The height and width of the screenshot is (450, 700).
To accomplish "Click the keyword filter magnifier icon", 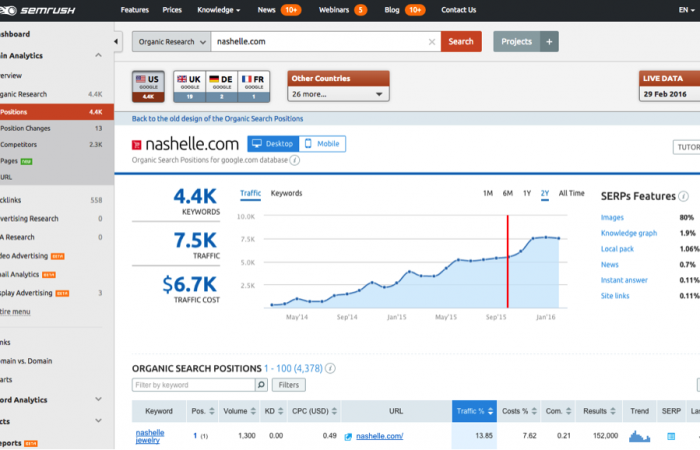I will point(261,385).
